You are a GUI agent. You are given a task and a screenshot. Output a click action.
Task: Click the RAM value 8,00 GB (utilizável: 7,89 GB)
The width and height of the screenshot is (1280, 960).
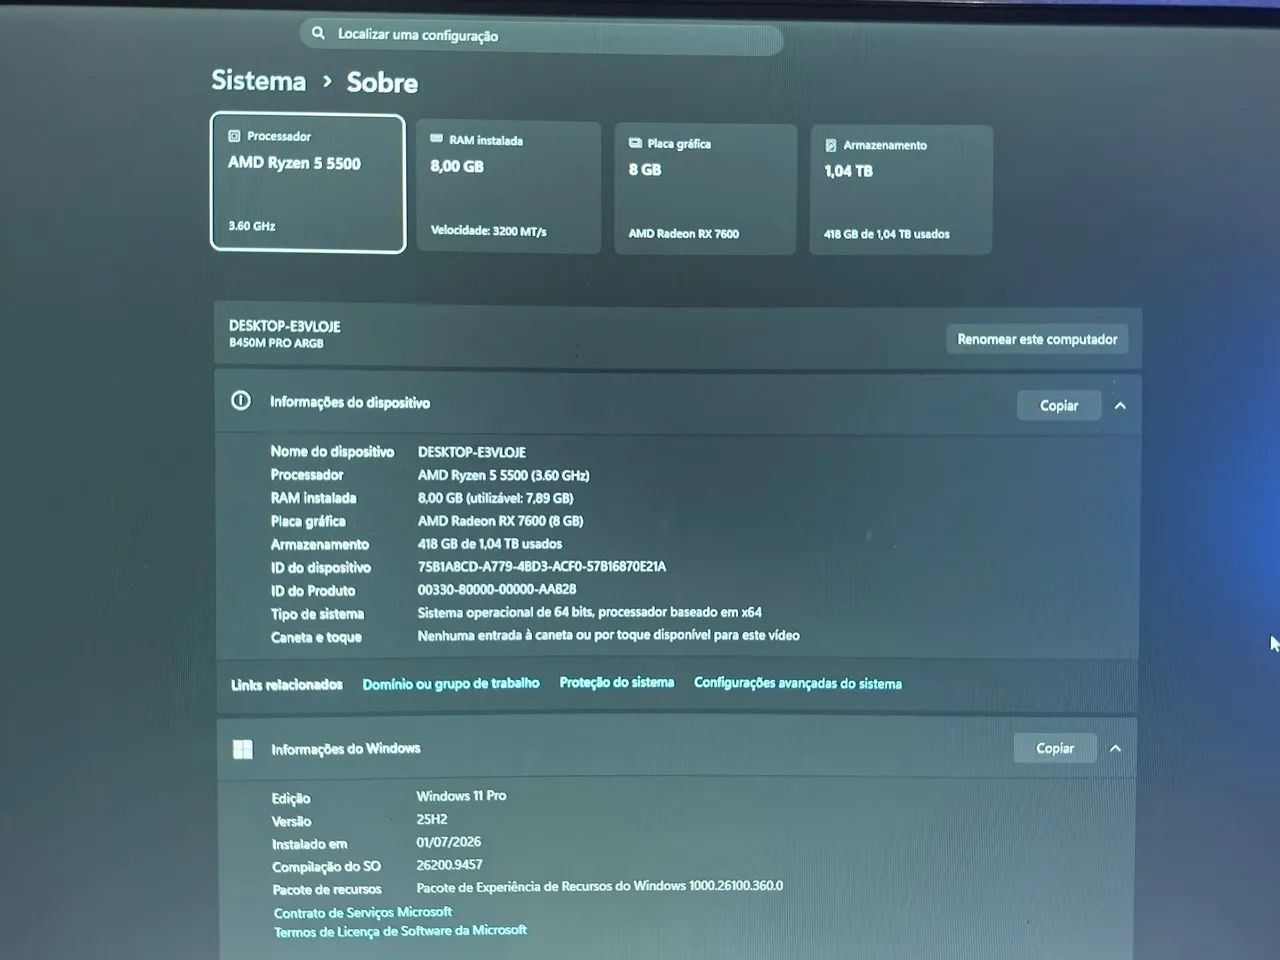496,498
